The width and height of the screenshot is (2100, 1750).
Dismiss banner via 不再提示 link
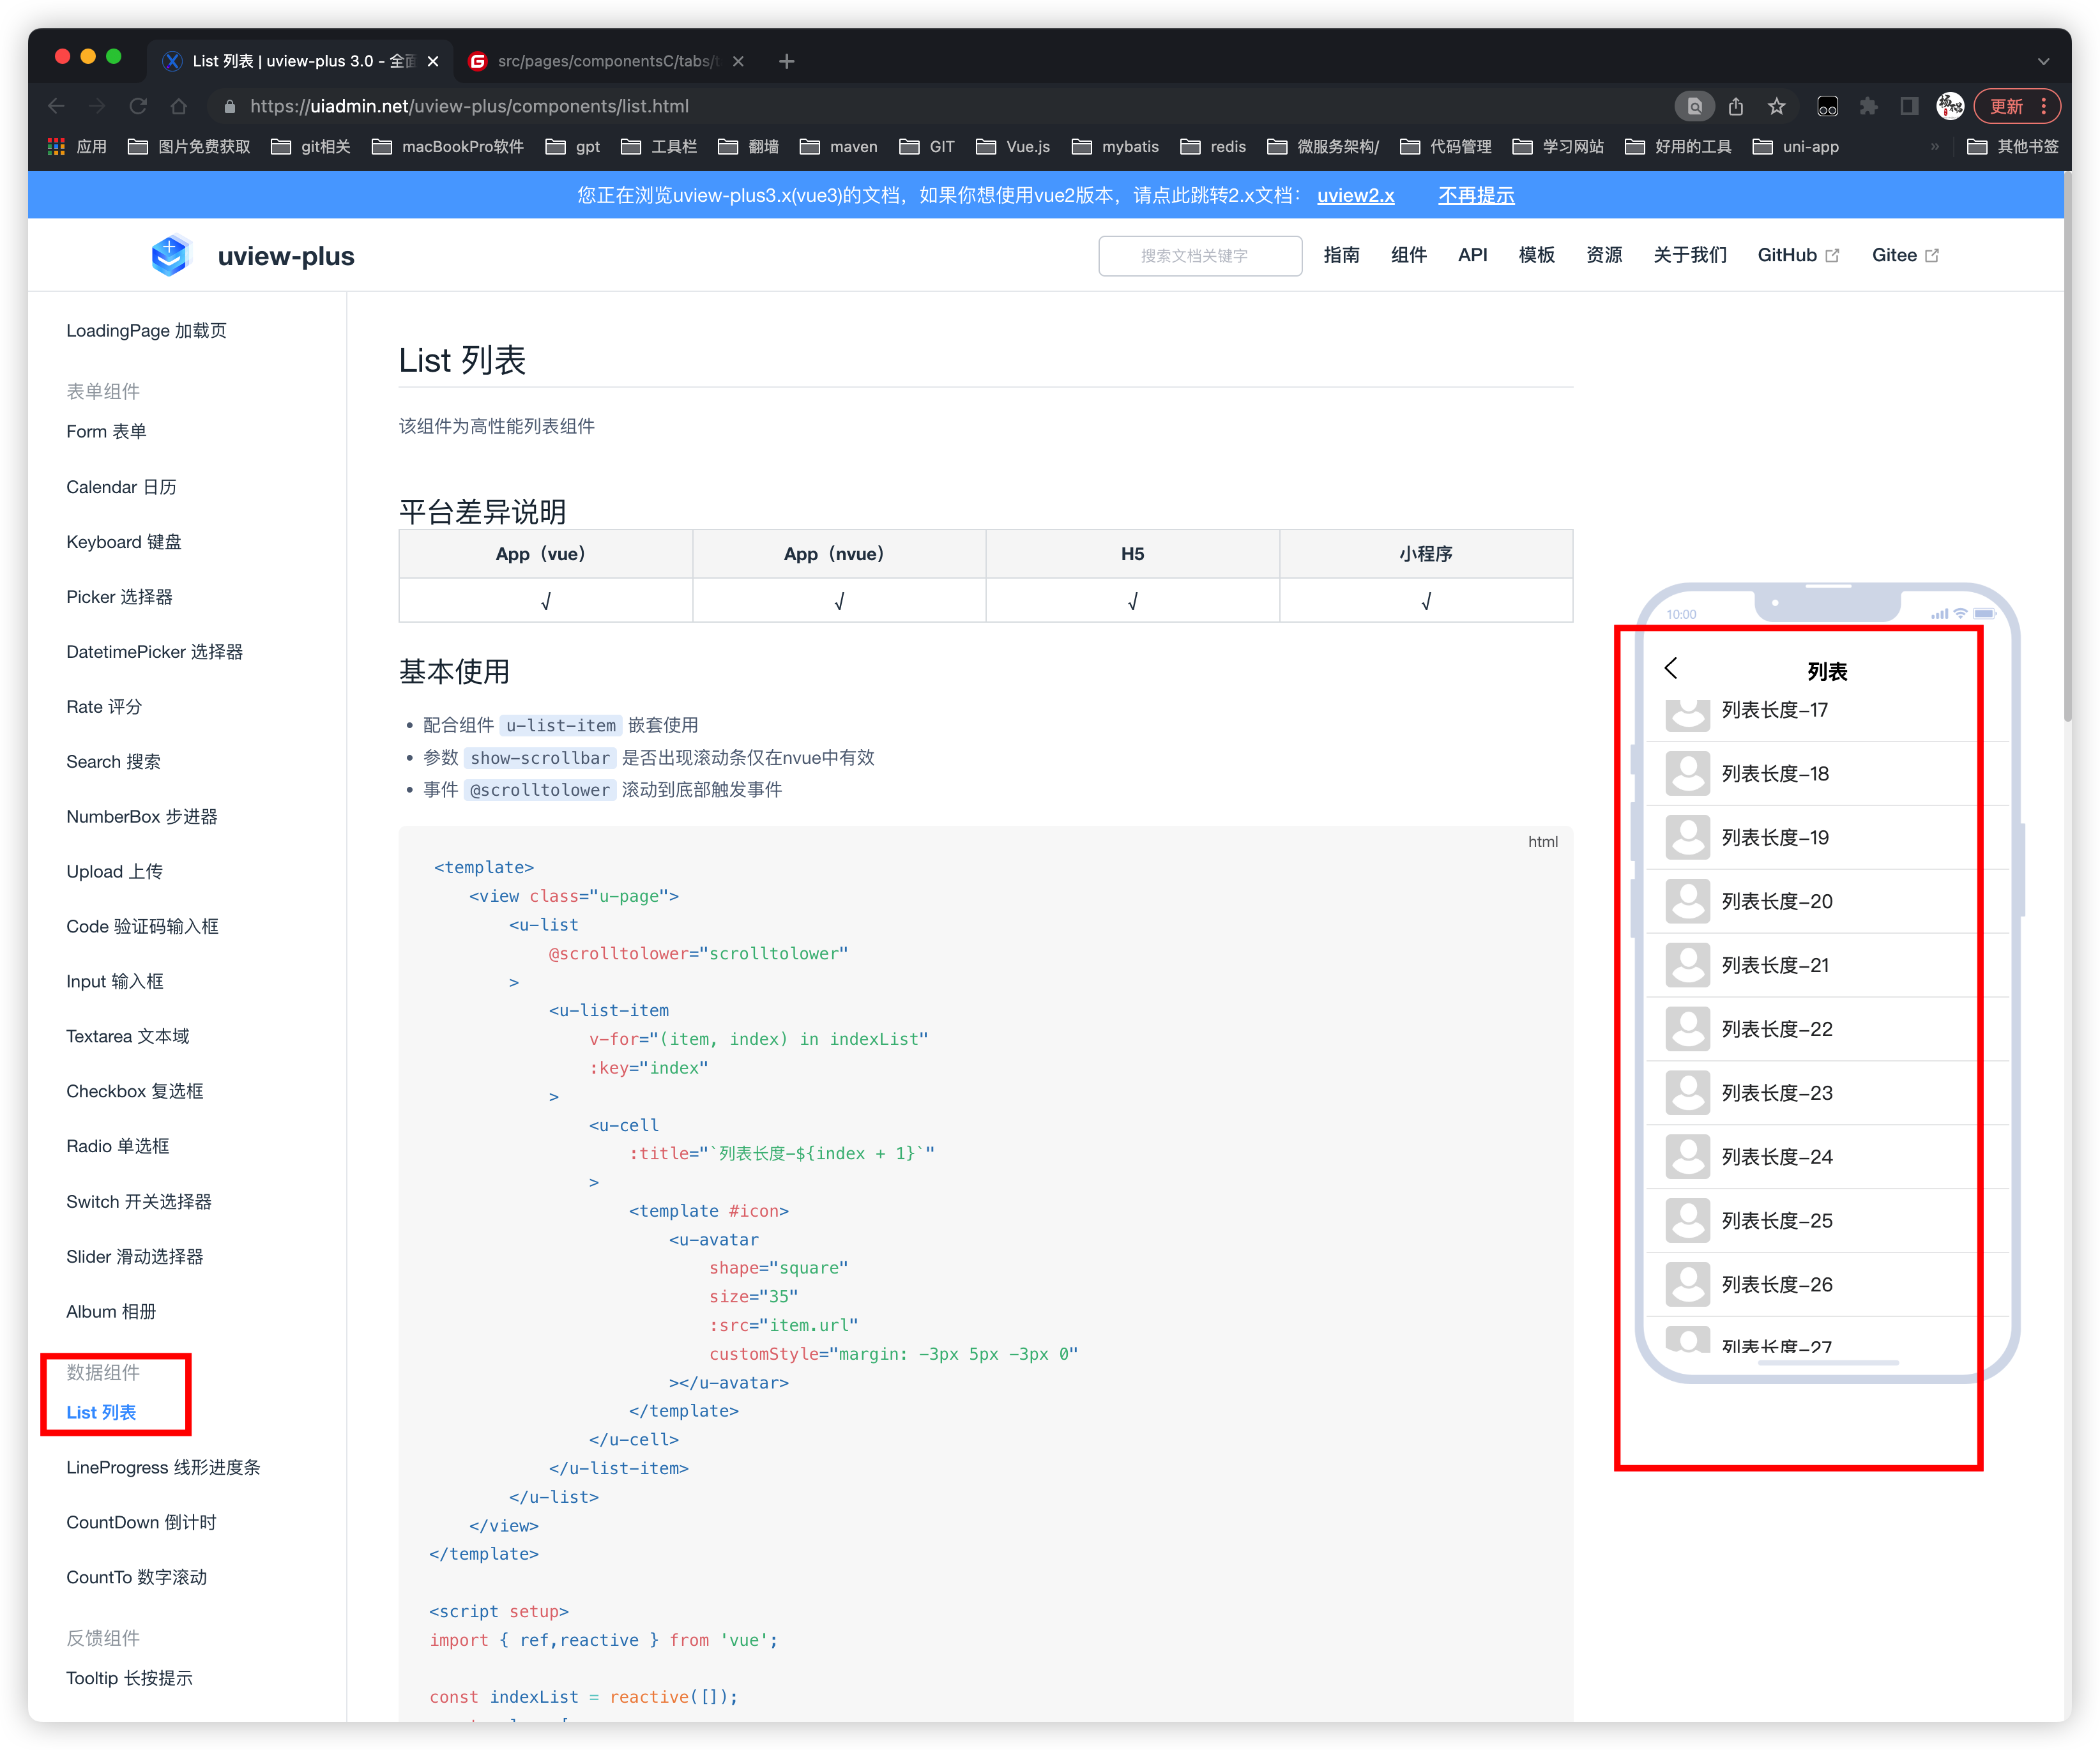(1476, 196)
